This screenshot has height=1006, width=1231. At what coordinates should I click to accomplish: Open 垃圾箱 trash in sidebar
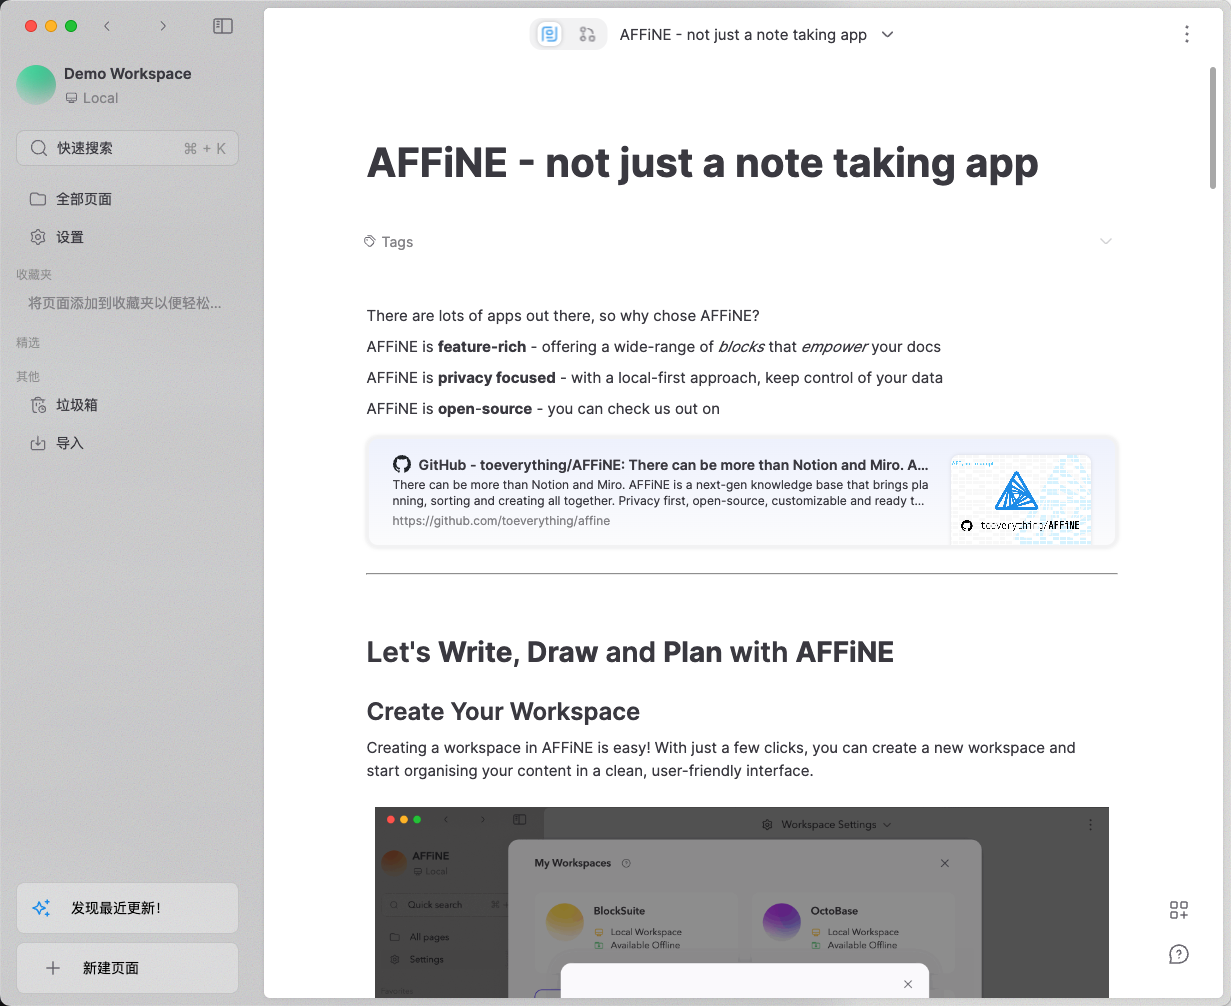127,405
